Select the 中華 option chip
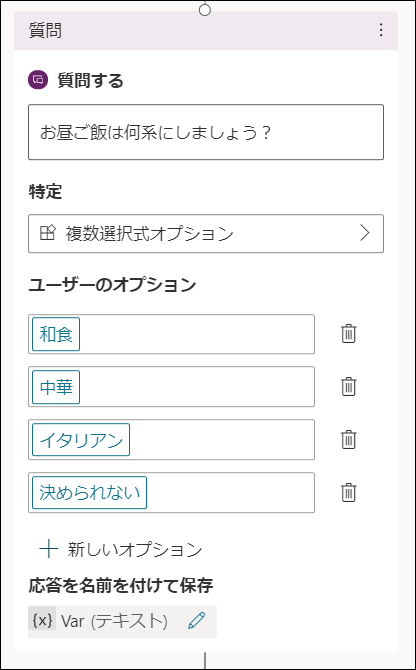 pyautogui.click(x=56, y=387)
